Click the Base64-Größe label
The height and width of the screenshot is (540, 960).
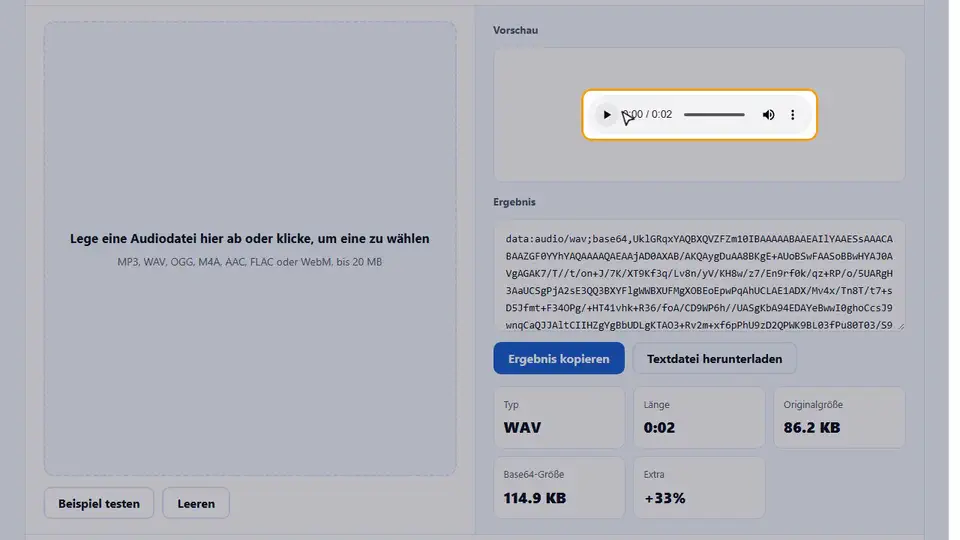533,474
